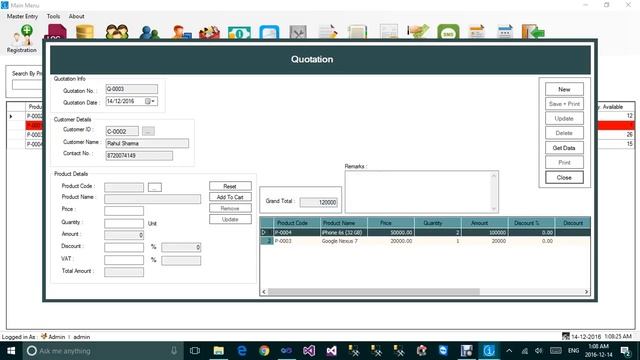Click the Customer ID browse ellipsis button

point(148,131)
